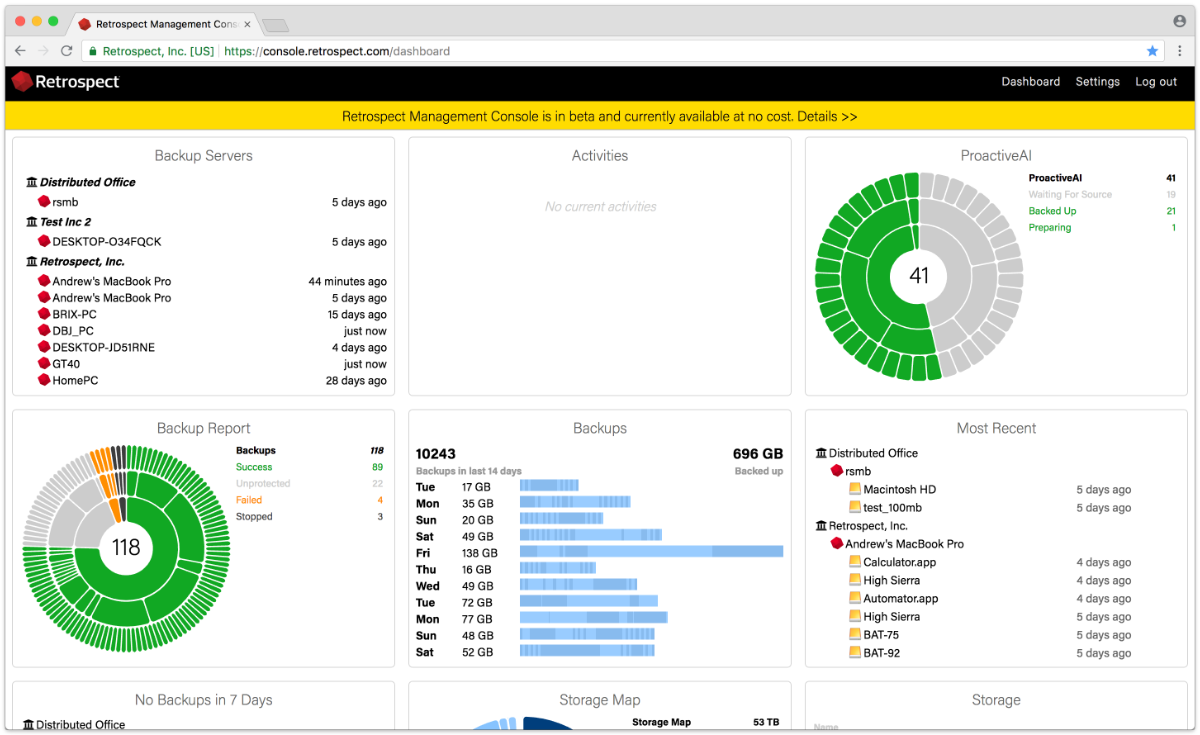
Task: Click the Friday 138 GB backup bar
Action: tap(651, 552)
